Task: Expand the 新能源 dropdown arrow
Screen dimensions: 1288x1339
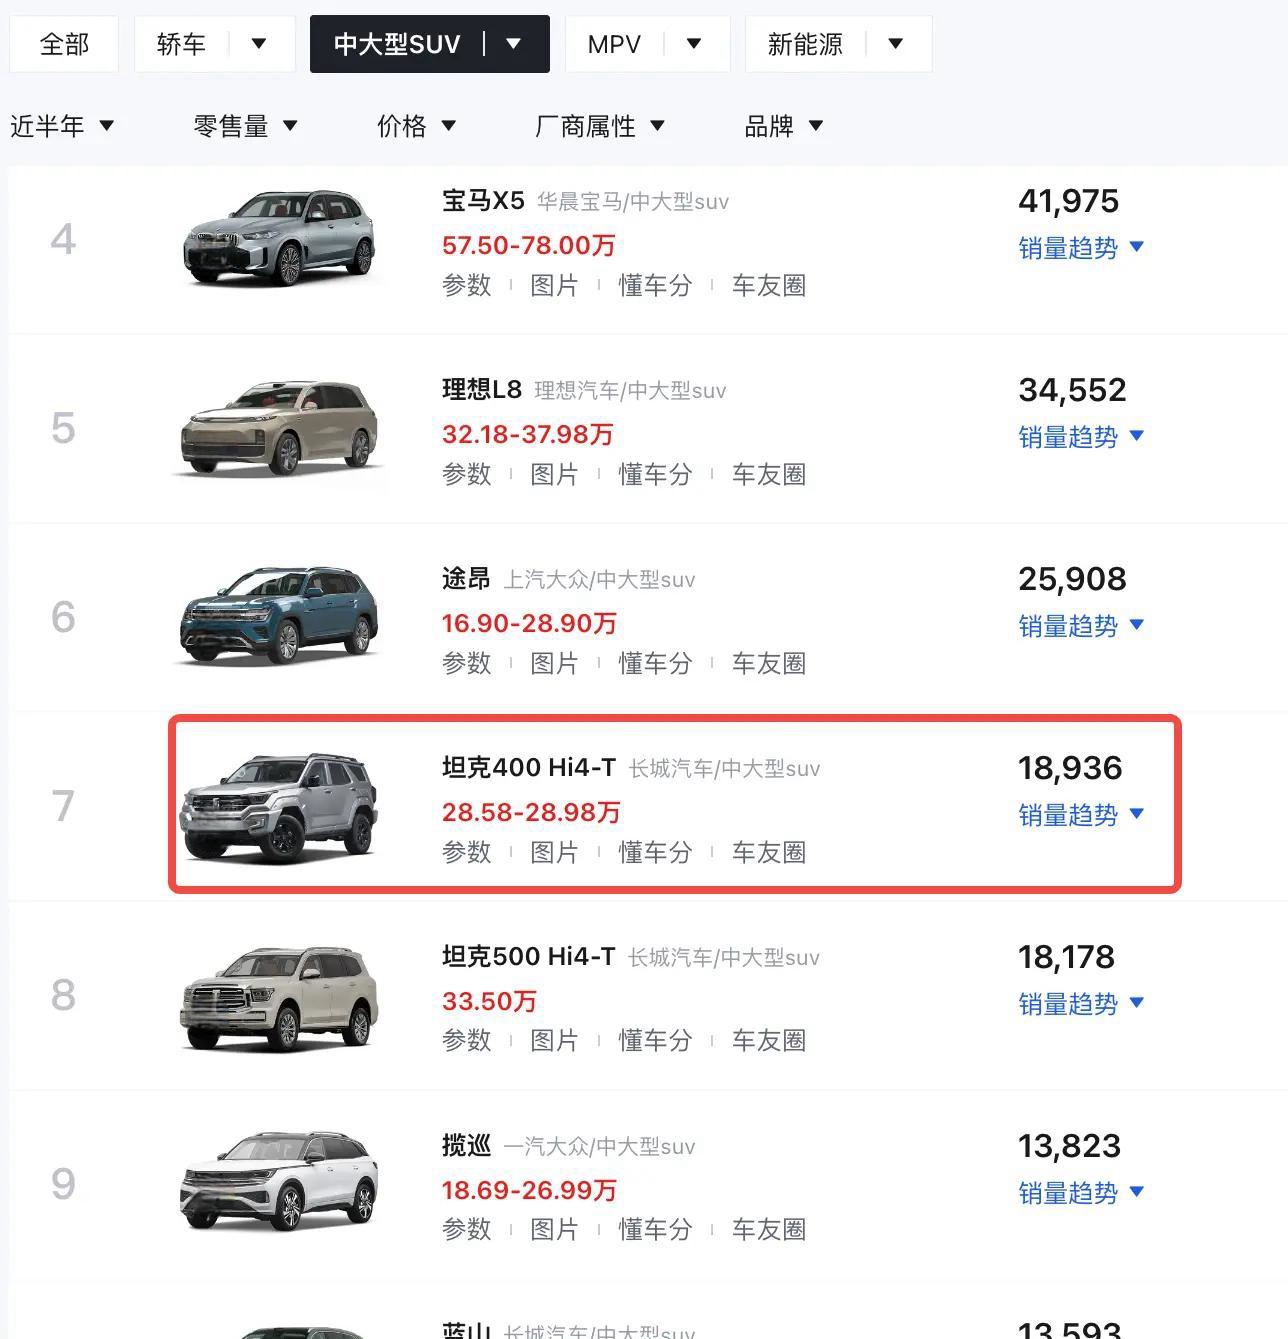Action: (x=896, y=44)
